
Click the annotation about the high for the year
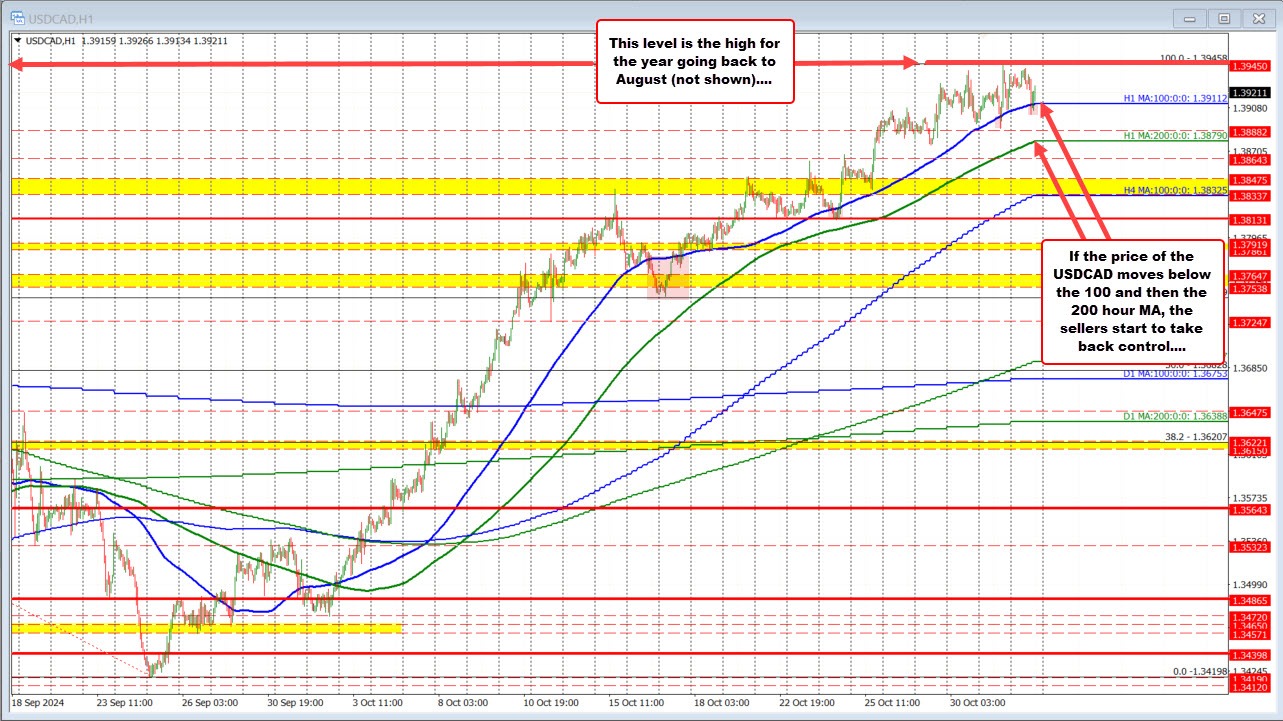(695, 61)
